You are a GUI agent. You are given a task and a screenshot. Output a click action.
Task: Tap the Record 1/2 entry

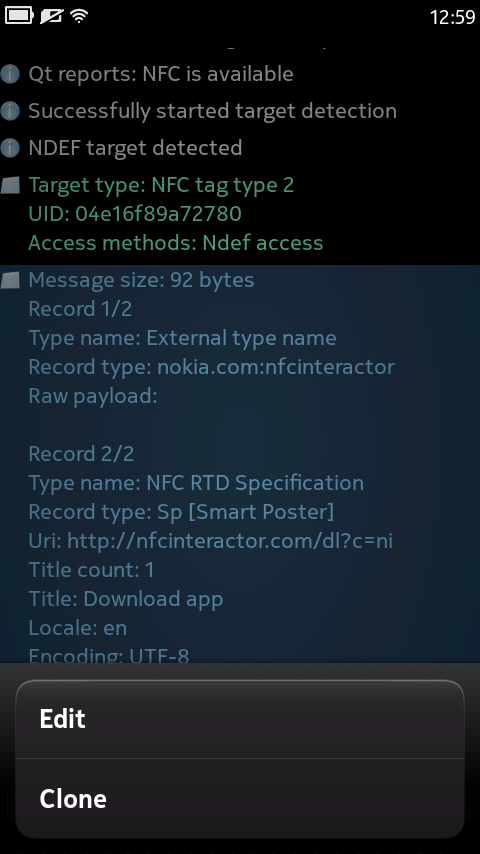(x=80, y=309)
